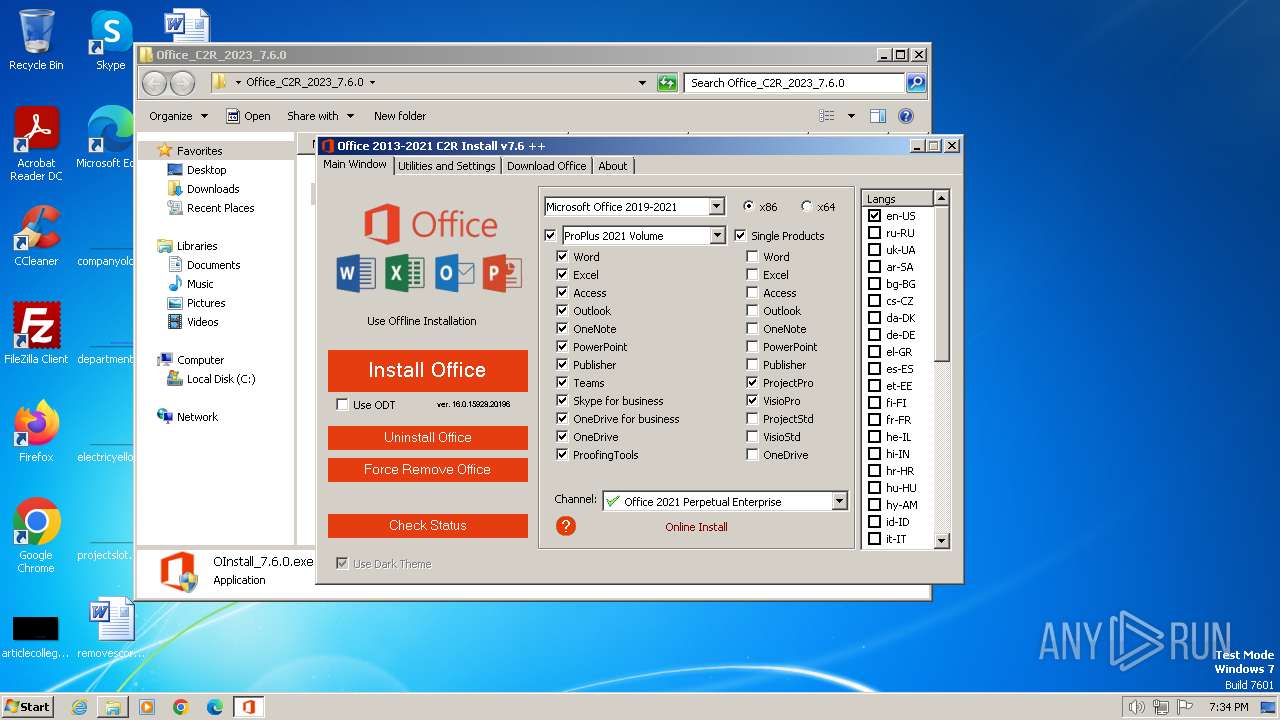Select the Office installer taskbar button
Screen dimensions: 1280x720
click(x=248, y=707)
